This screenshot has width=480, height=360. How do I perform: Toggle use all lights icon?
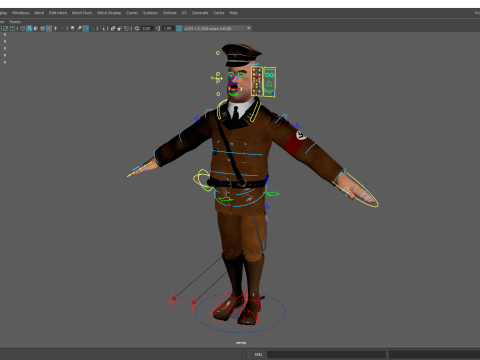click(55, 28)
